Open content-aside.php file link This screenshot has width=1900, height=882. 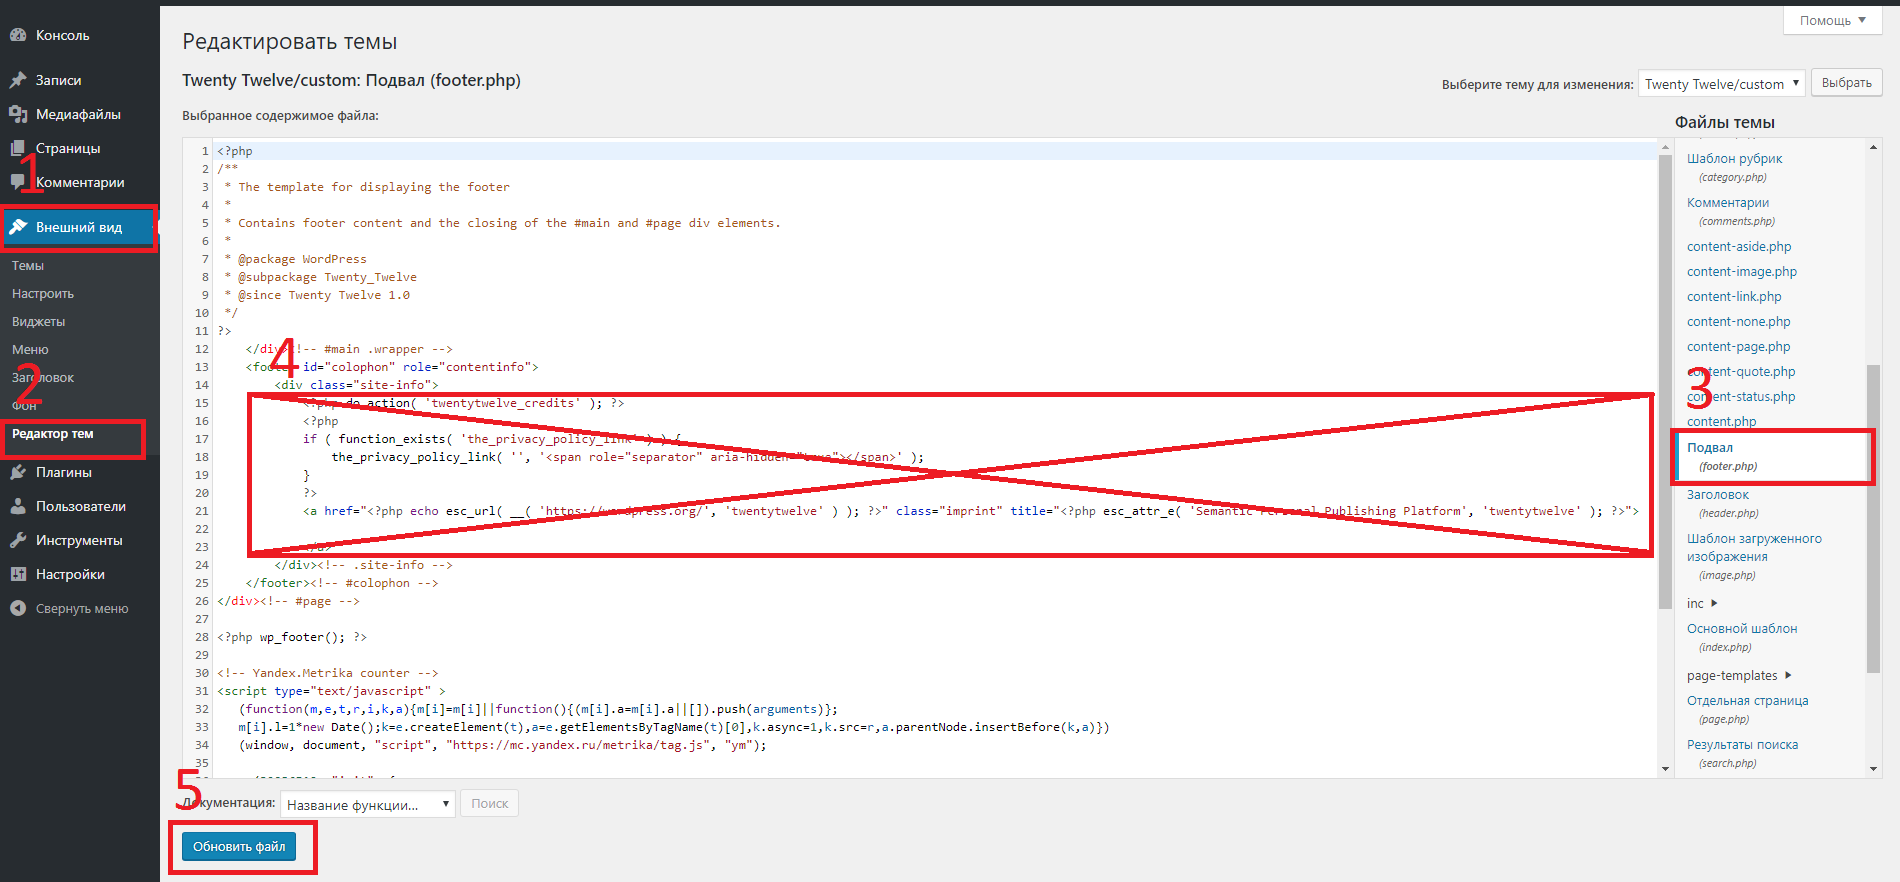[x=1738, y=246]
